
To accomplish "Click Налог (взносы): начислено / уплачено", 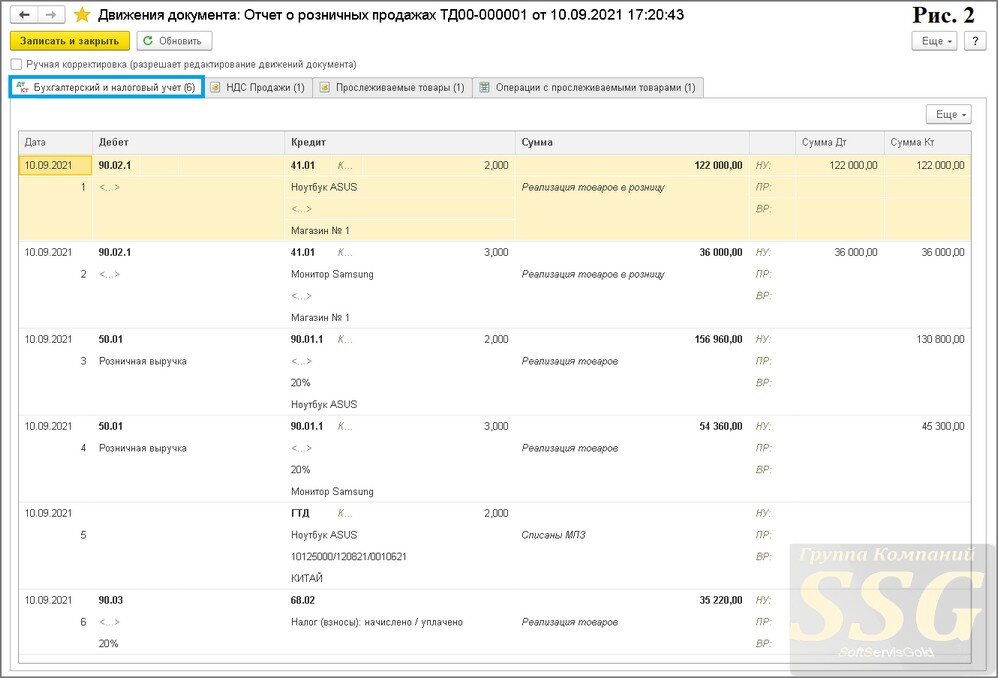I will [377, 622].
